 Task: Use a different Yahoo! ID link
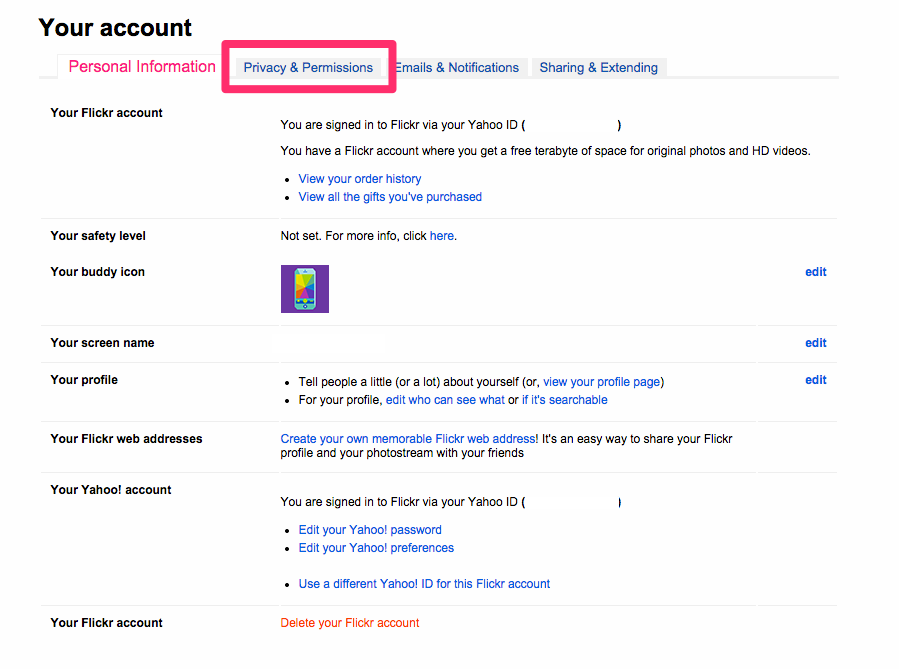(424, 584)
